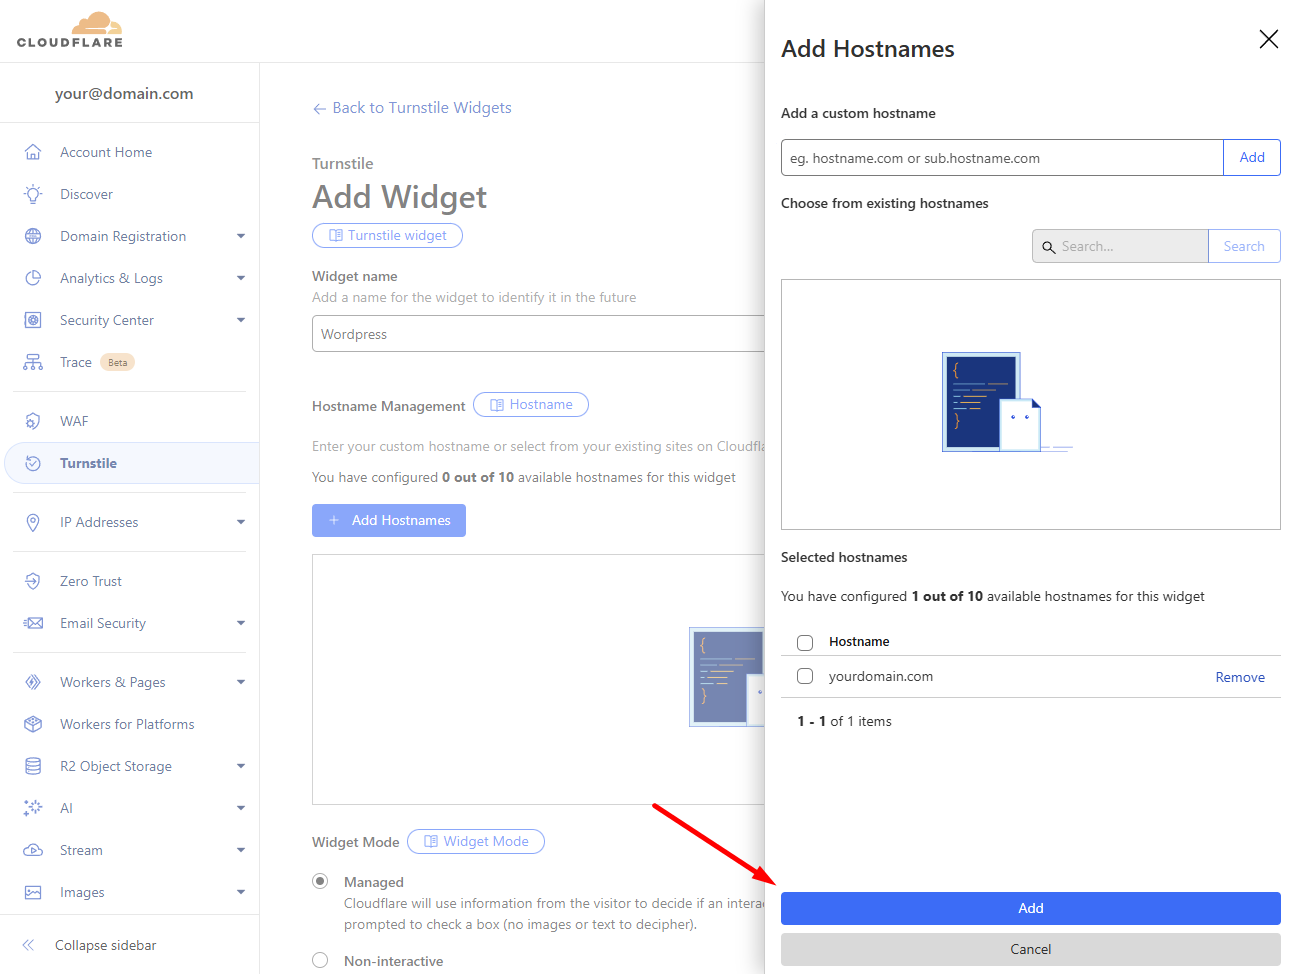Close the Add Hostnames panel

click(1268, 39)
